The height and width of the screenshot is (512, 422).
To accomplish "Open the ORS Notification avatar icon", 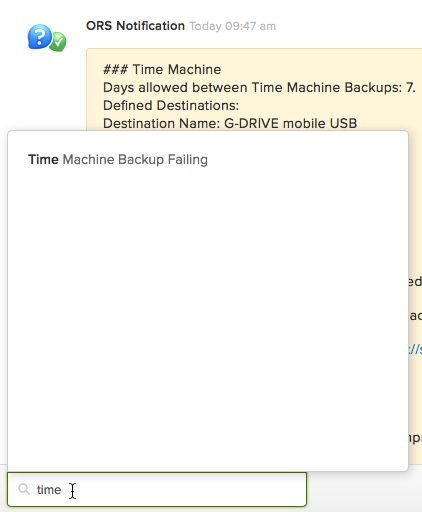I will 47,38.
